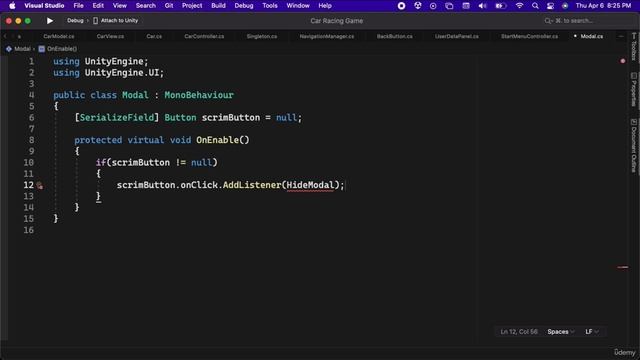Click the MonoBehaviour base class name
The image size is (640, 360).
coord(199,95)
